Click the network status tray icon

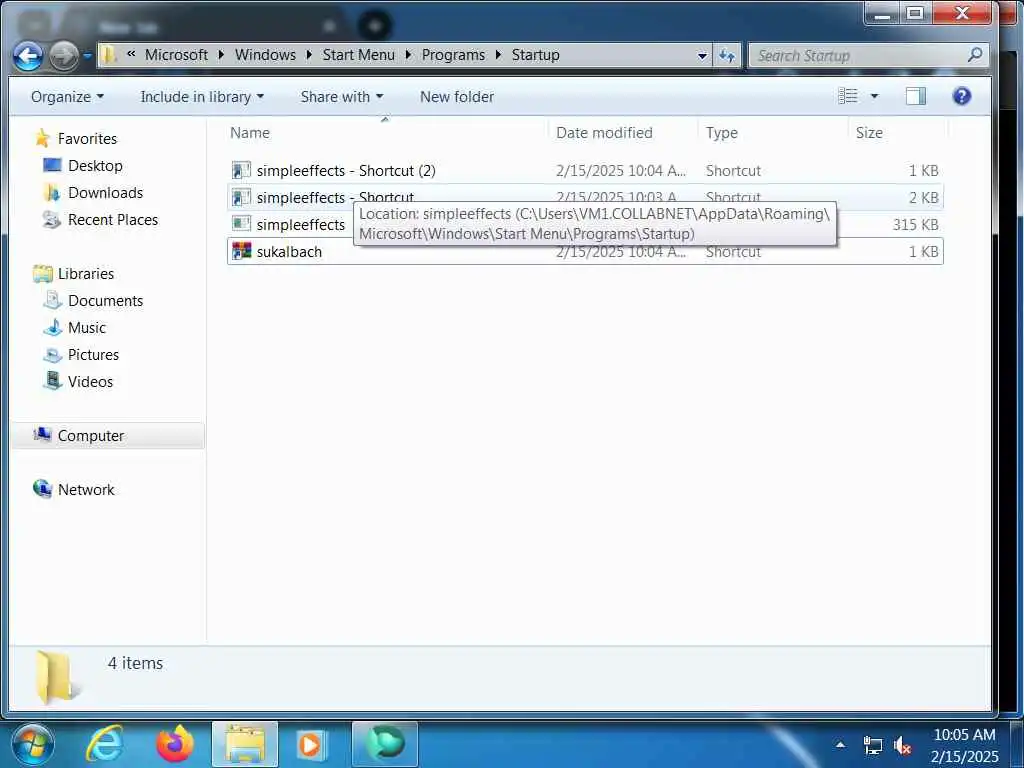pyautogui.click(x=872, y=745)
